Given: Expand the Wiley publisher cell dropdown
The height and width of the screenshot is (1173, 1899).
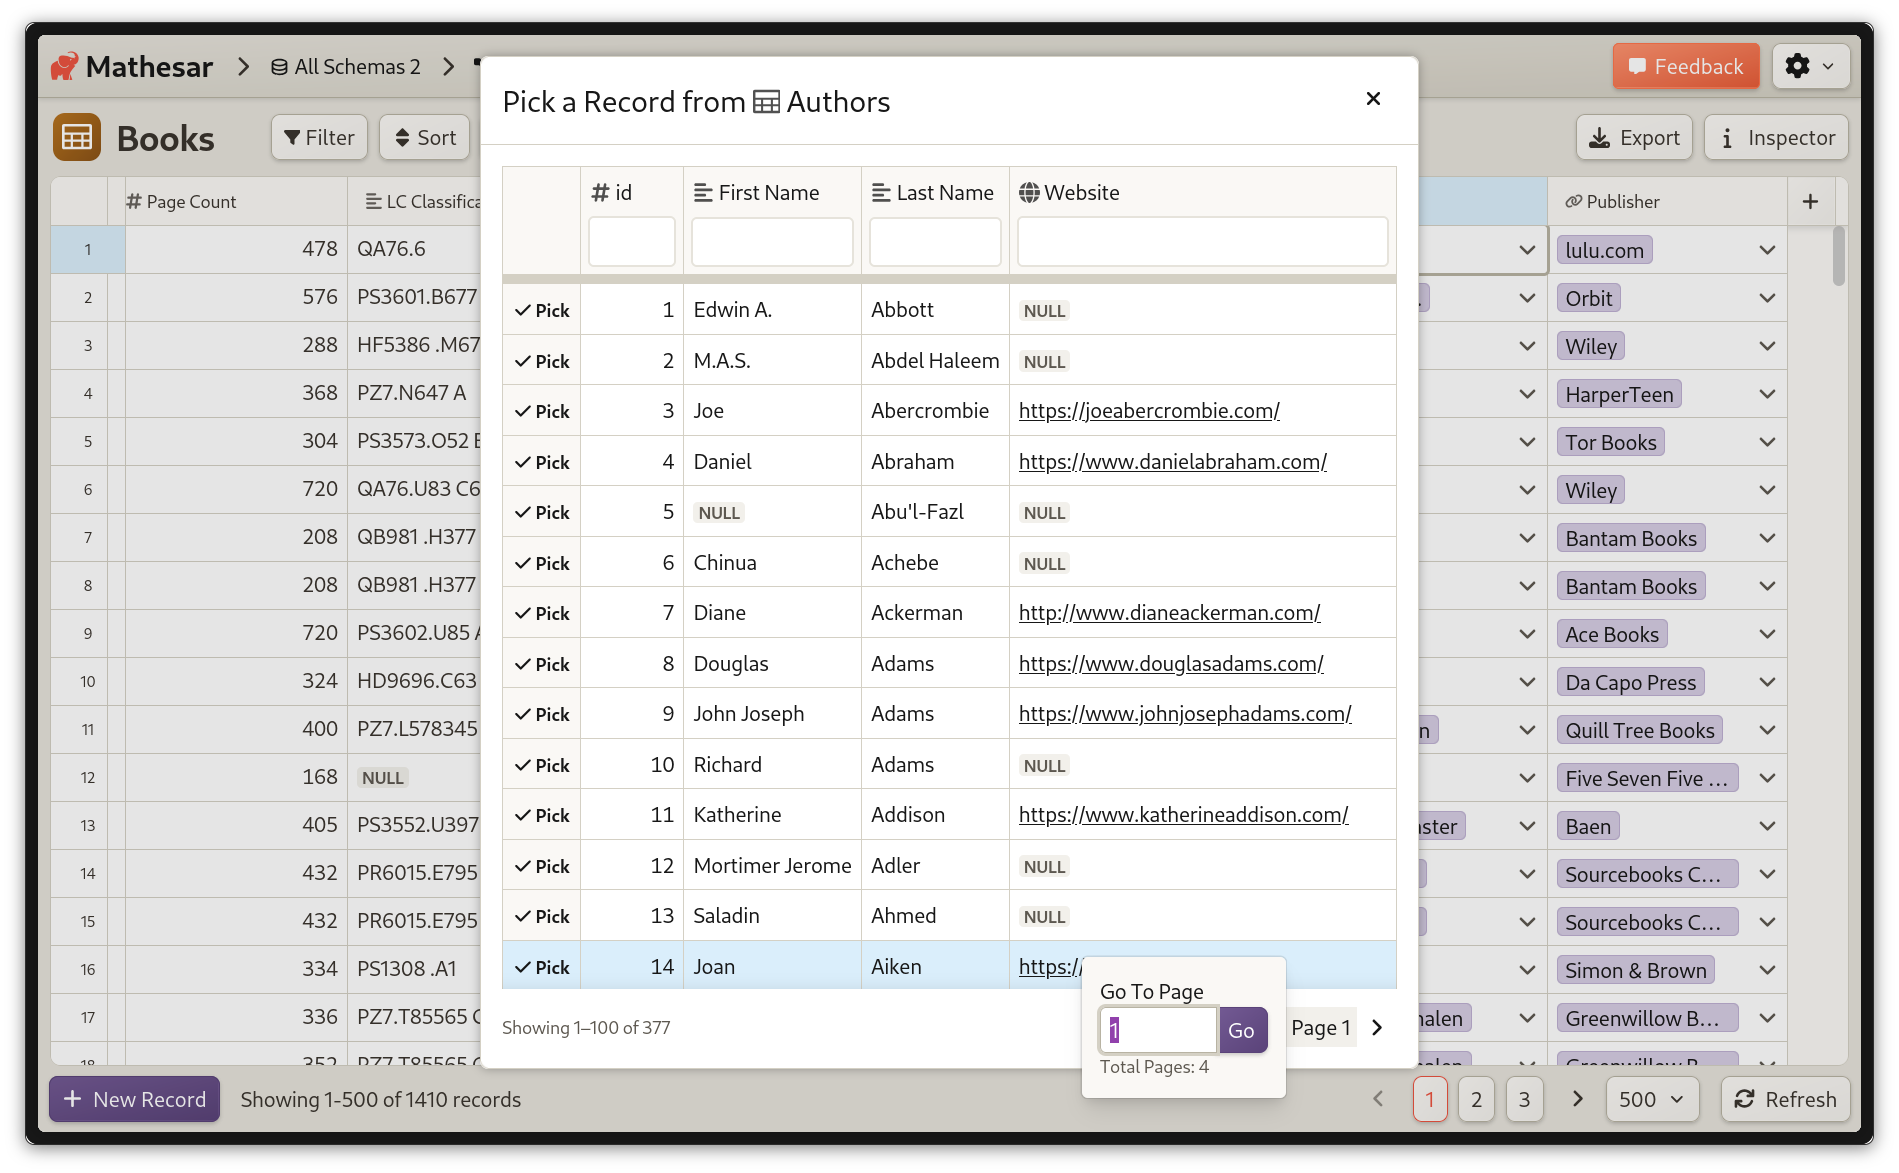Looking at the screenshot, I should tap(1767, 346).
